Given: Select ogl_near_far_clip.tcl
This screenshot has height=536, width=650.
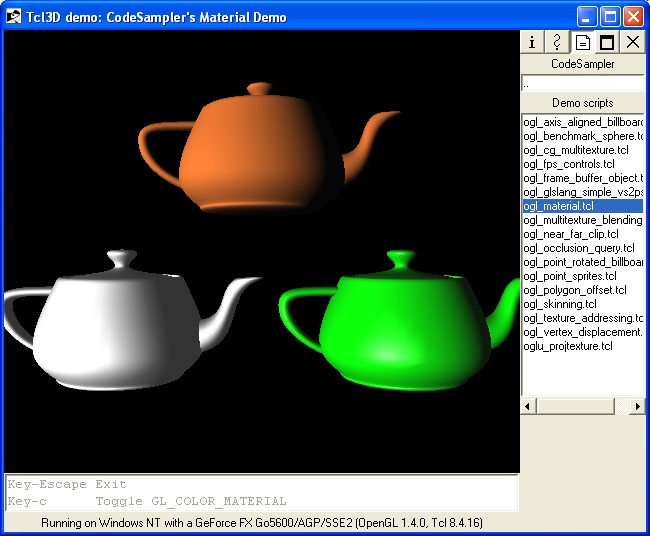Looking at the screenshot, I should pos(583,234).
